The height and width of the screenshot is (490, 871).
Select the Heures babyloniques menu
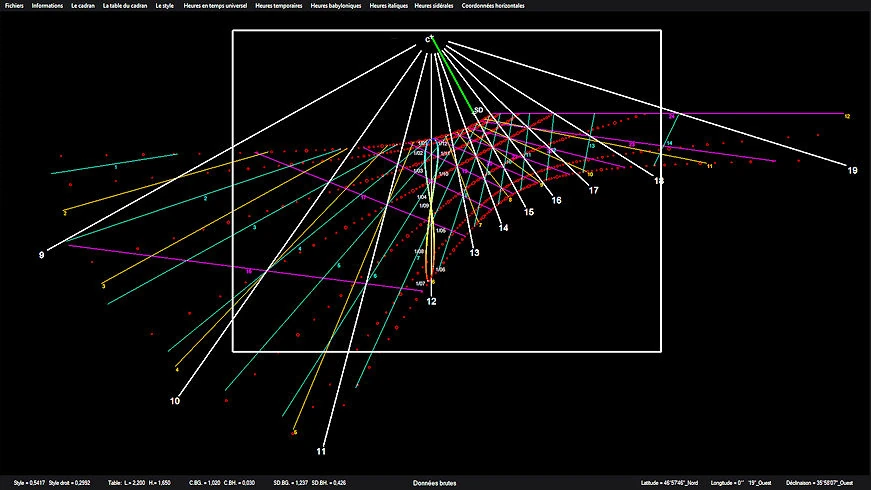pyautogui.click(x=337, y=6)
